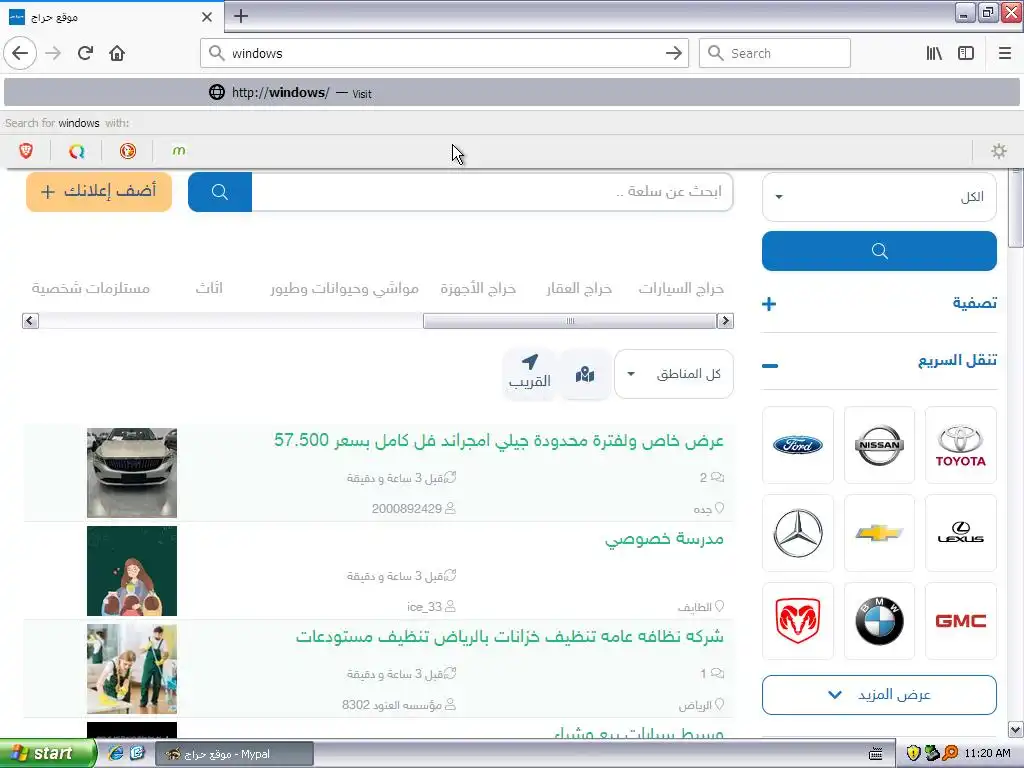Click the أضف إعلانك add listing button
The width and height of the screenshot is (1024, 768).
(99, 191)
